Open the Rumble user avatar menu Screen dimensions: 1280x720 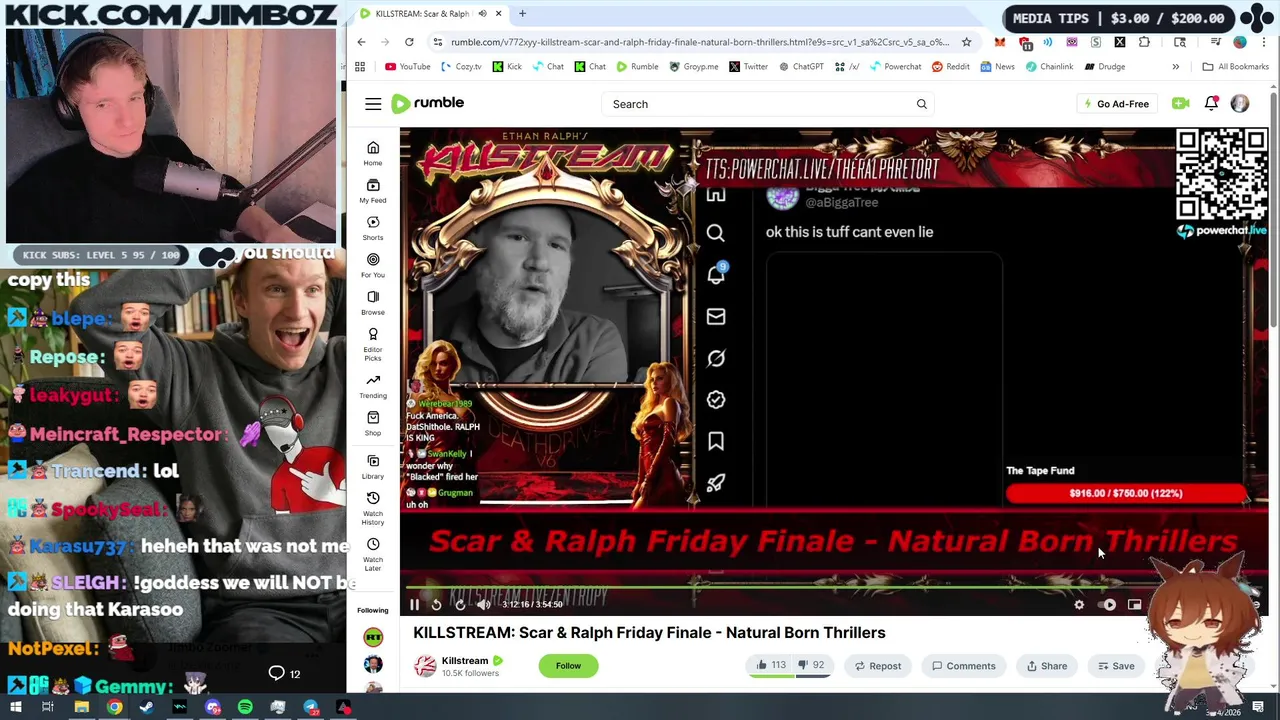(1240, 104)
